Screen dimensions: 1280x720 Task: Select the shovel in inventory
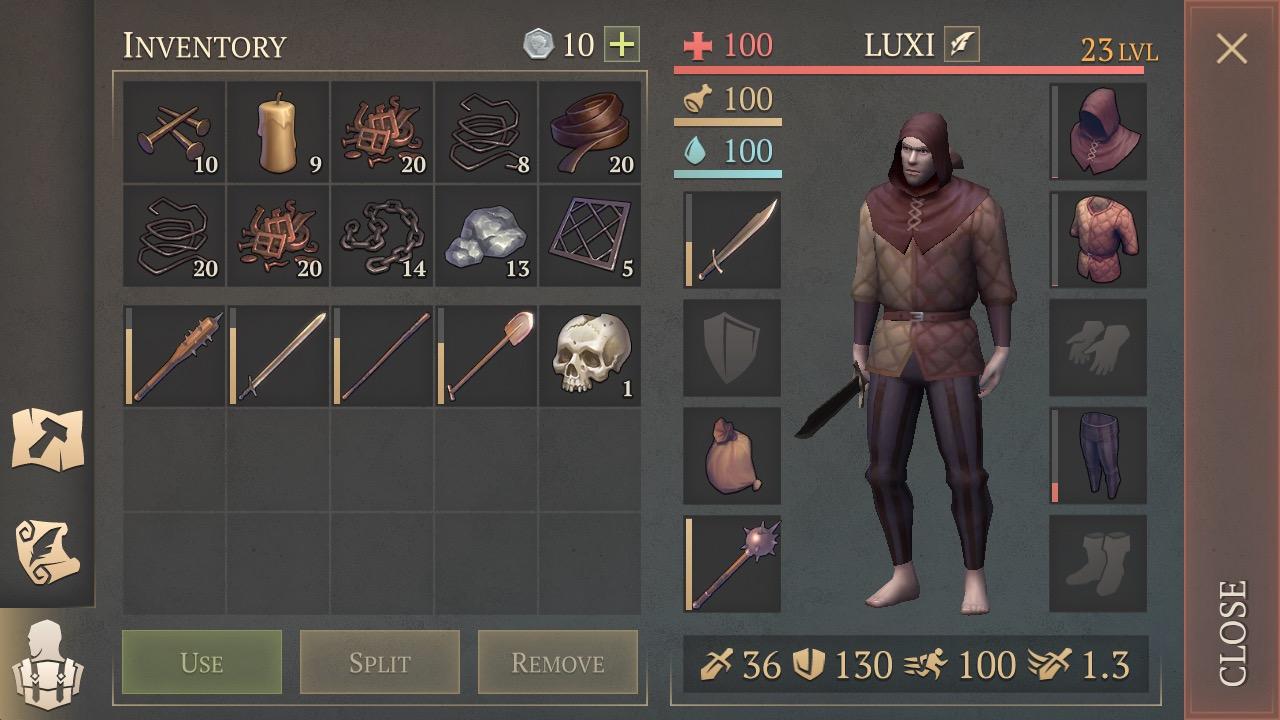[486, 355]
